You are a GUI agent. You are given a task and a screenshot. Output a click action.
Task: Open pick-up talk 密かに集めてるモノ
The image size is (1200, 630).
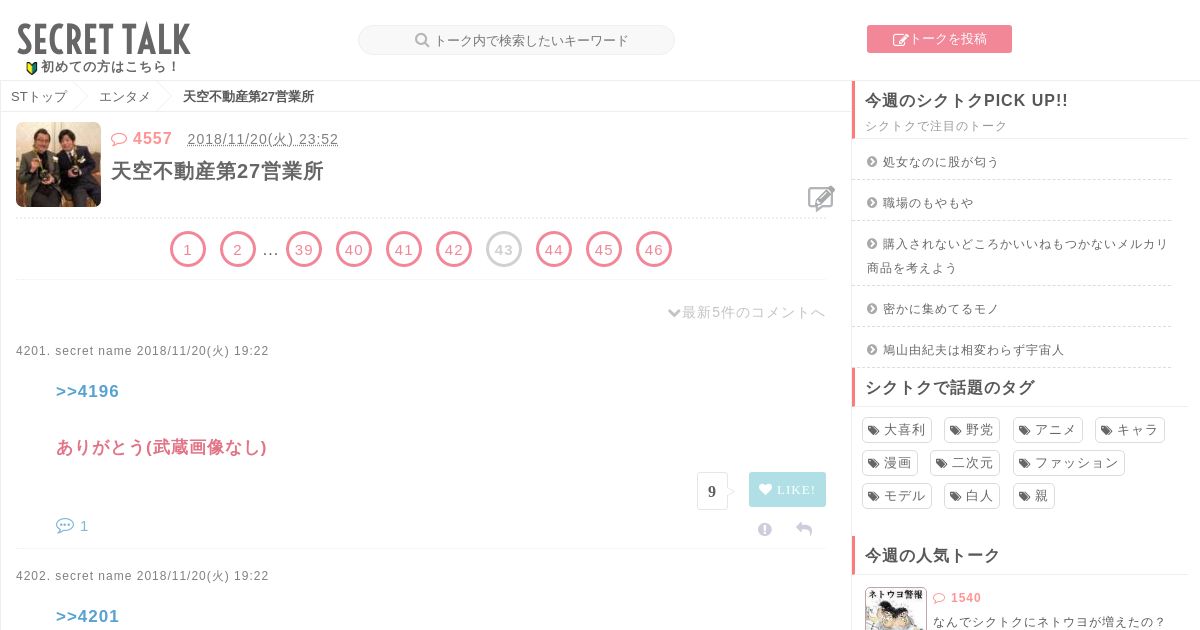pyautogui.click(x=940, y=309)
